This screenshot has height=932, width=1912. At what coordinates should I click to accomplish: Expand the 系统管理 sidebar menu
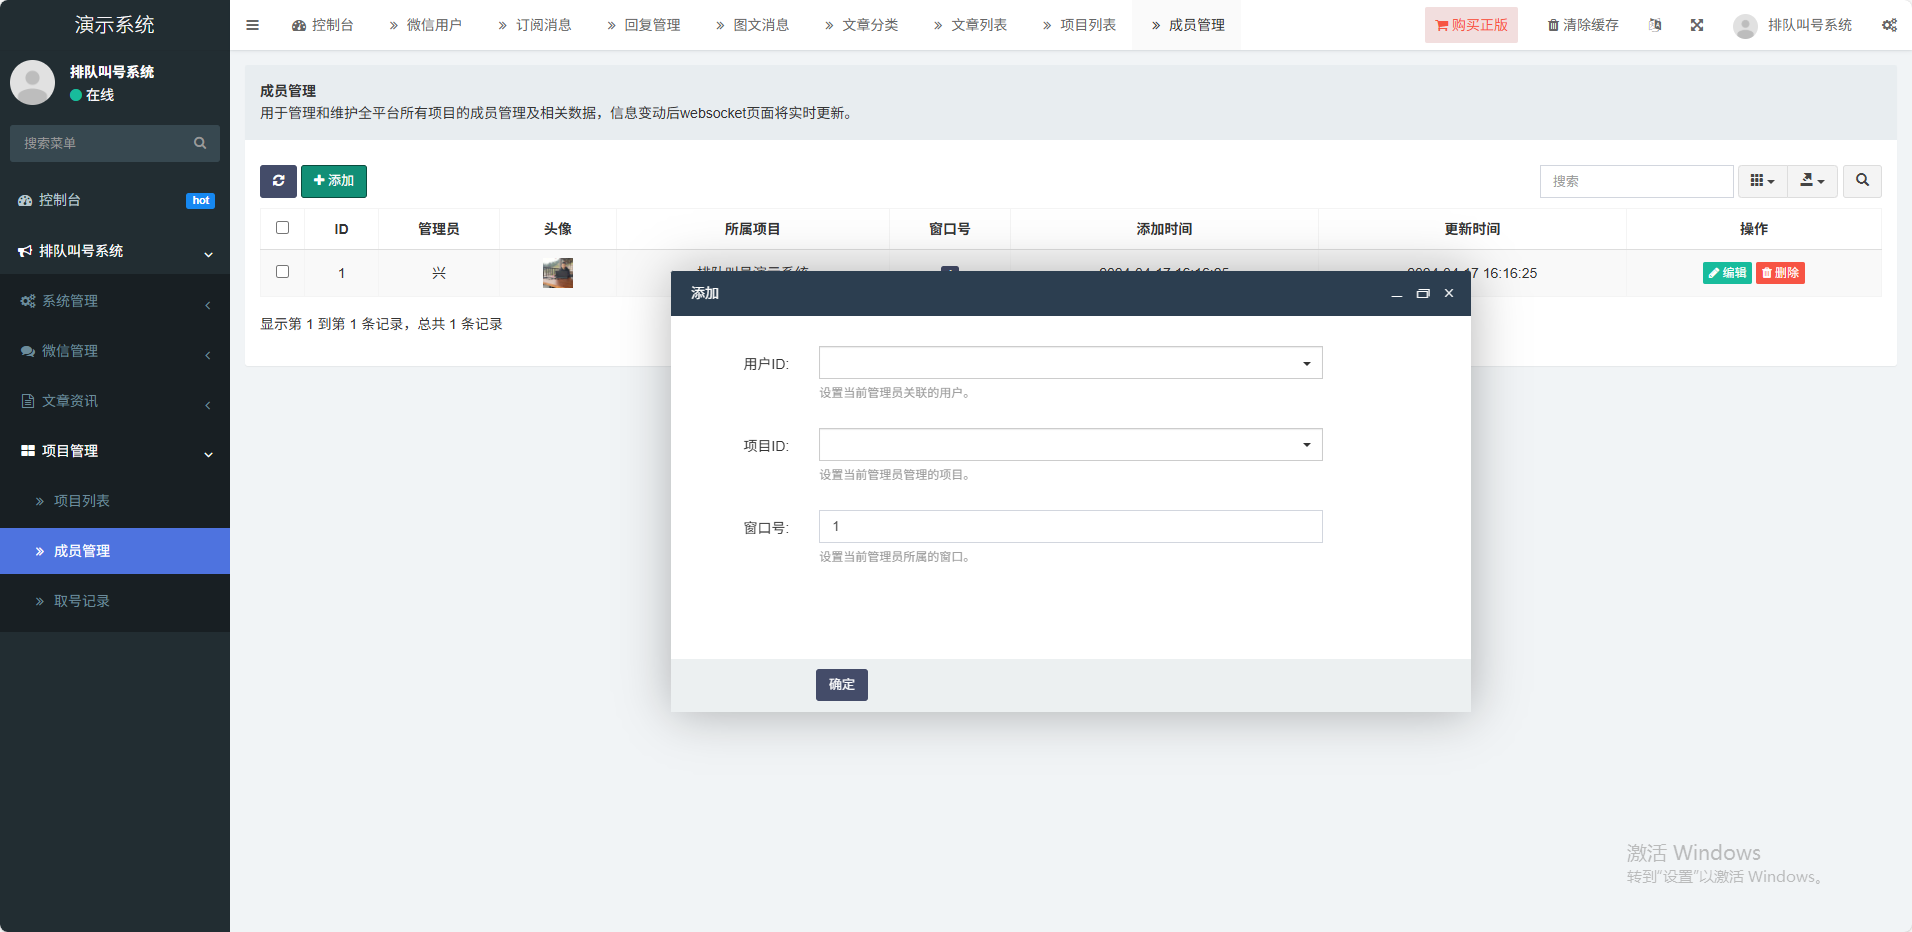click(x=115, y=301)
